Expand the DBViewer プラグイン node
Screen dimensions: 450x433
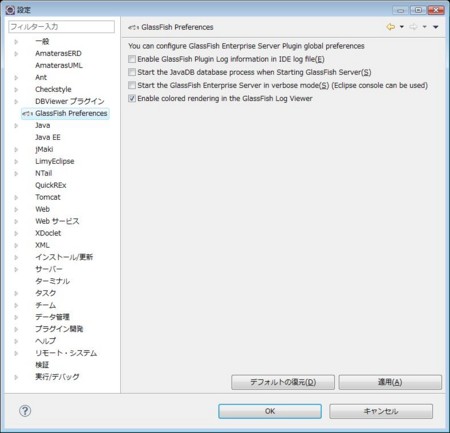(16, 102)
